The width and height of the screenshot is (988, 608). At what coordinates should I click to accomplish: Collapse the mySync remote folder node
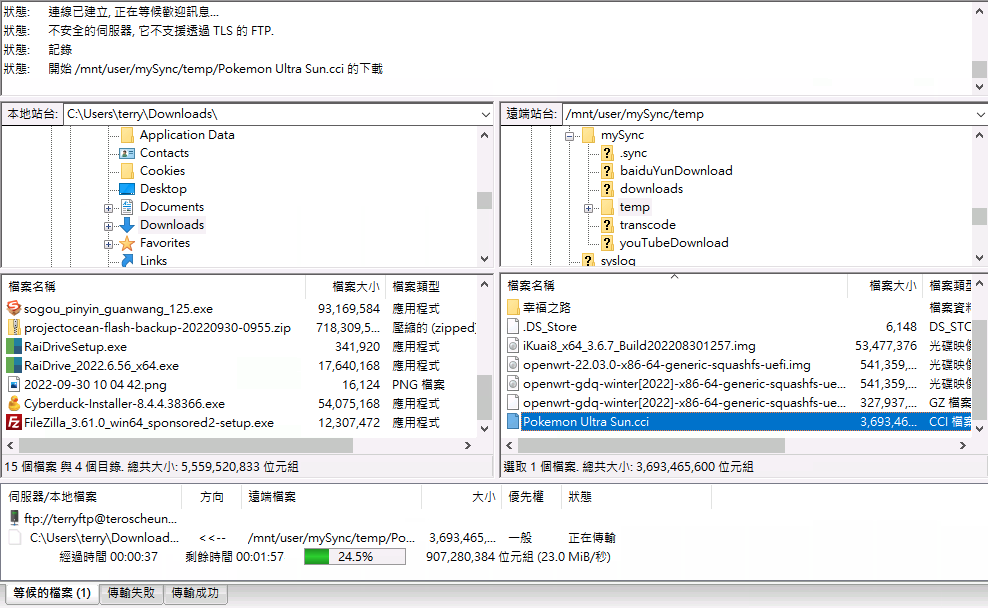571,136
